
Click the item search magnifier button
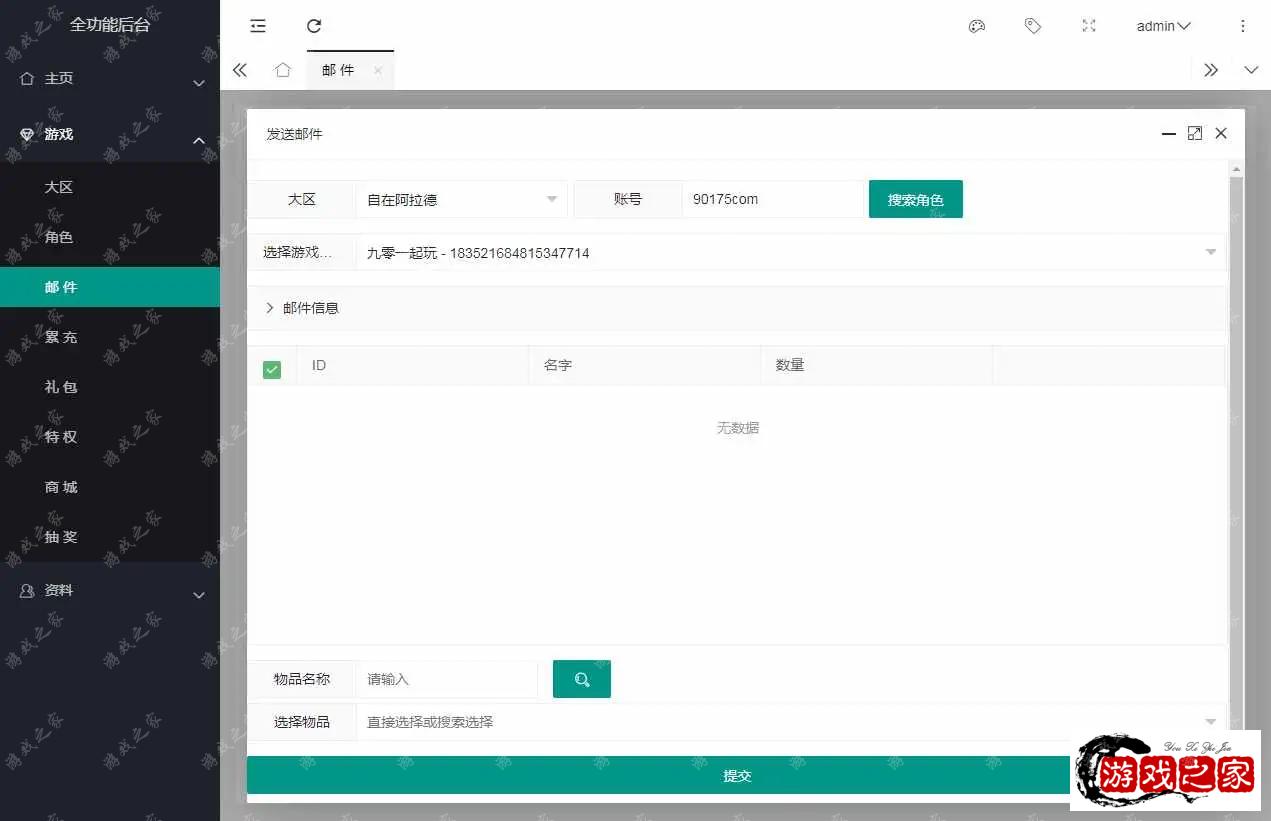[582, 679]
